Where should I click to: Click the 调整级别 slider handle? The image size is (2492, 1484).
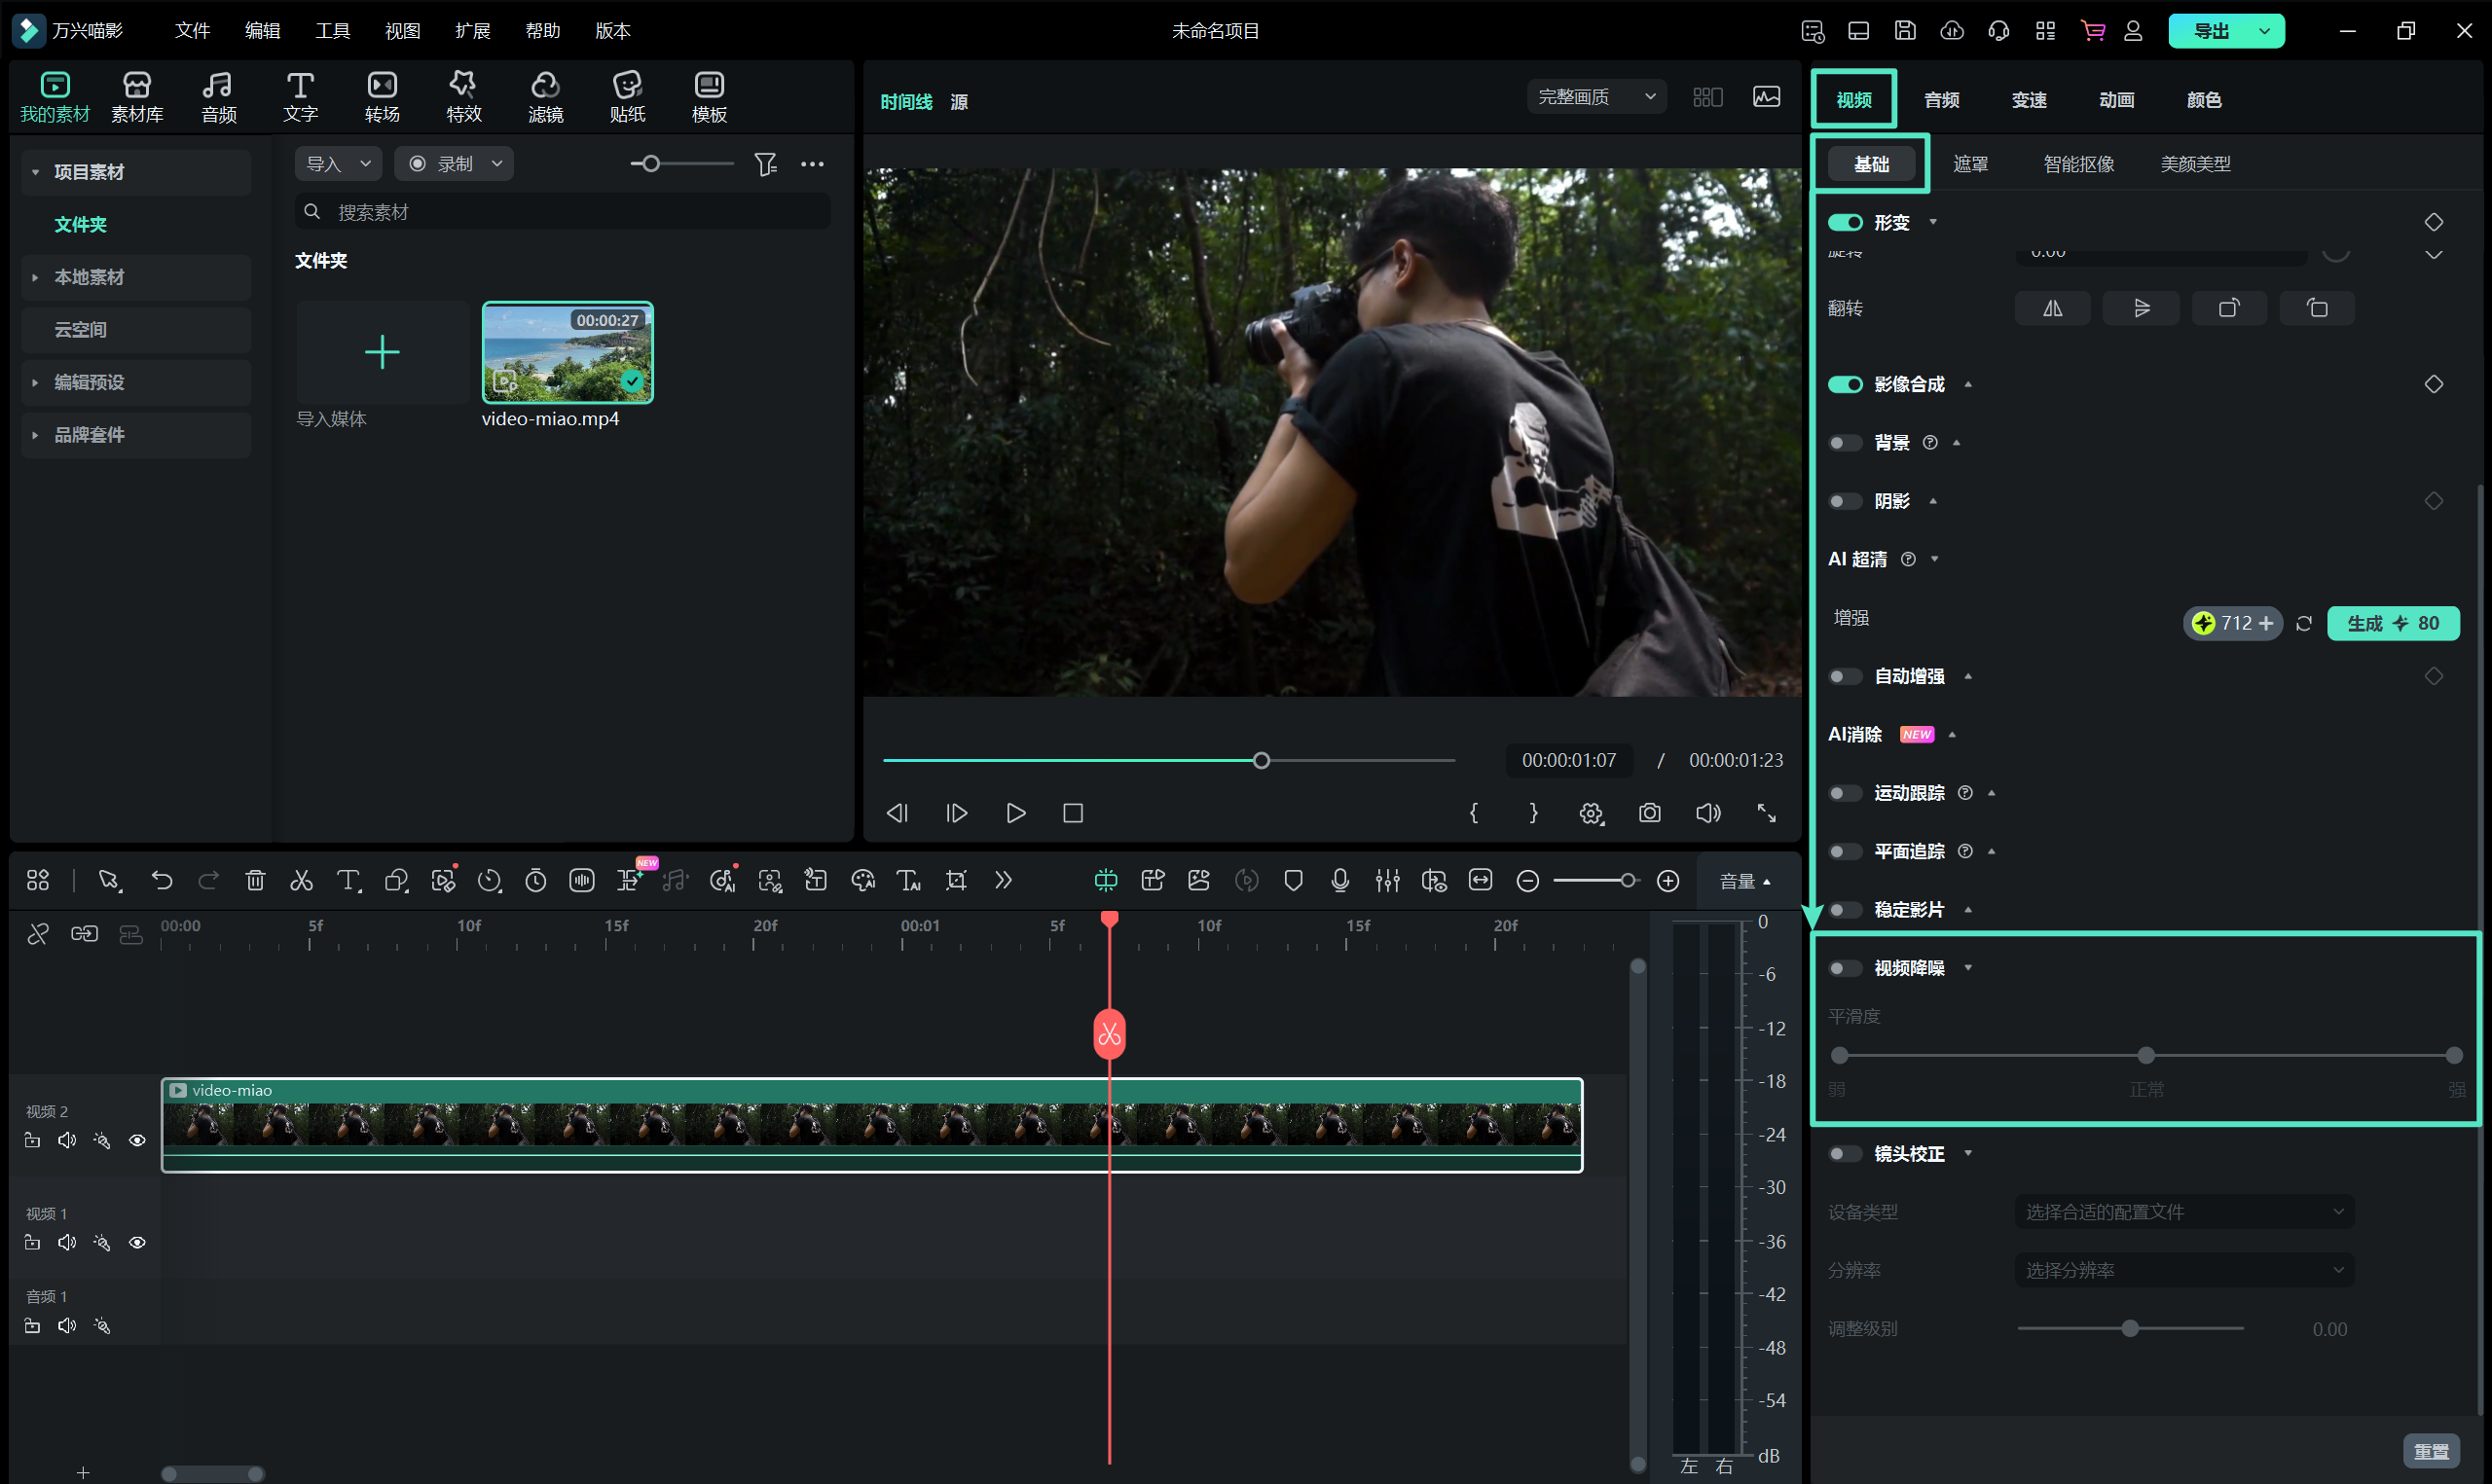(2130, 1329)
